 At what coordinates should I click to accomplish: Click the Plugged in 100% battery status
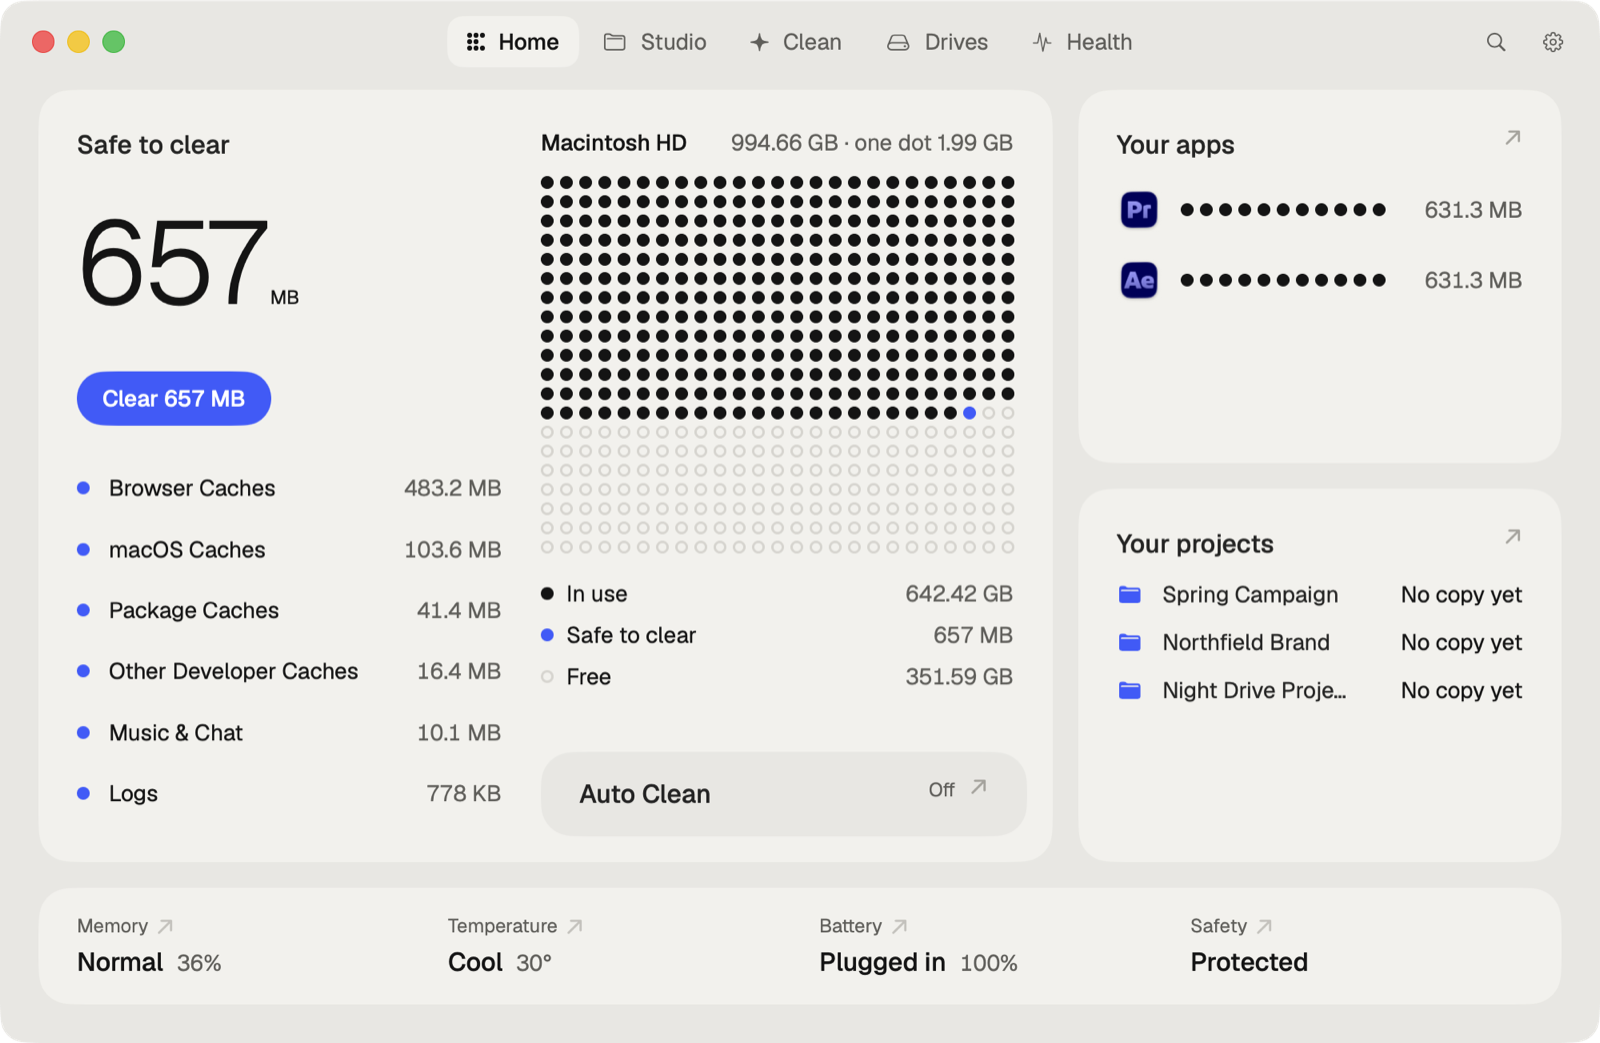(918, 962)
